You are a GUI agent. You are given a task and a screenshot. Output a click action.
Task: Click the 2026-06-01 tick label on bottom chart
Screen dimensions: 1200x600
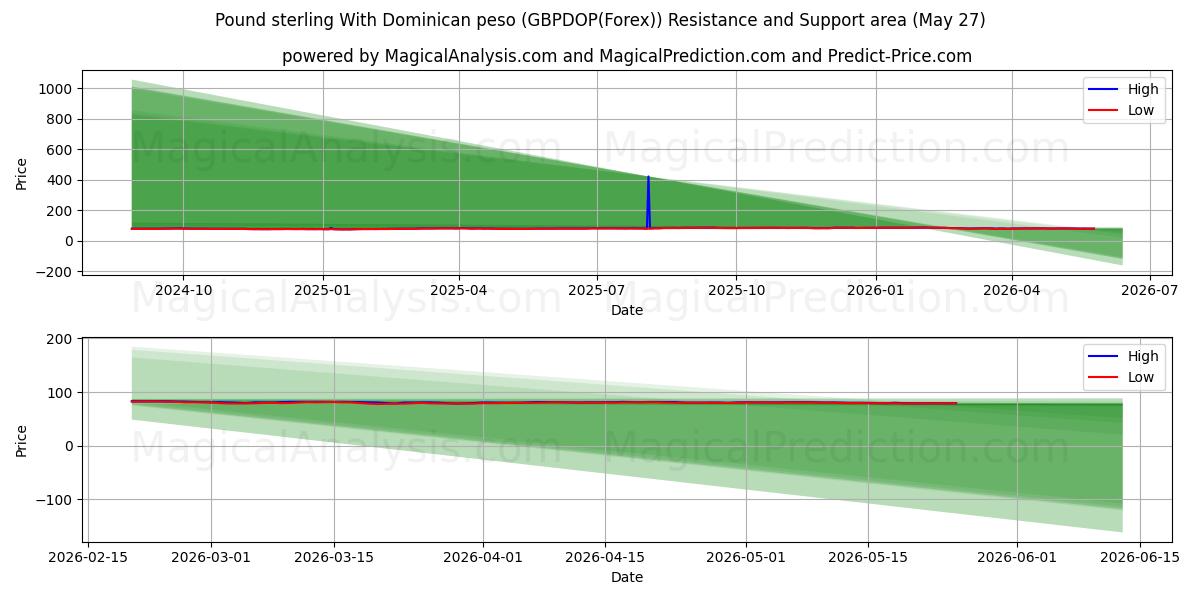1017,557
